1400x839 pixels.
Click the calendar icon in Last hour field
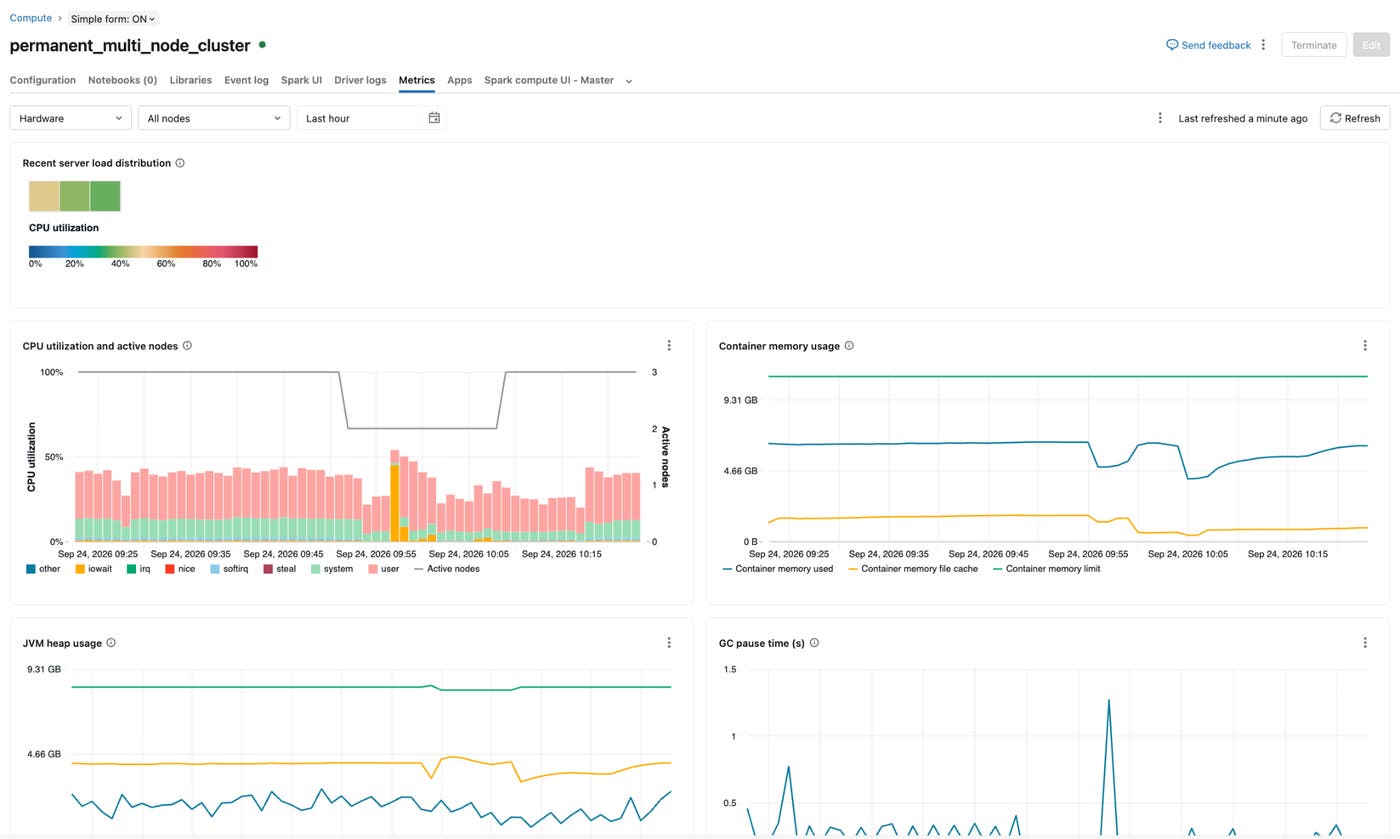pyautogui.click(x=434, y=118)
